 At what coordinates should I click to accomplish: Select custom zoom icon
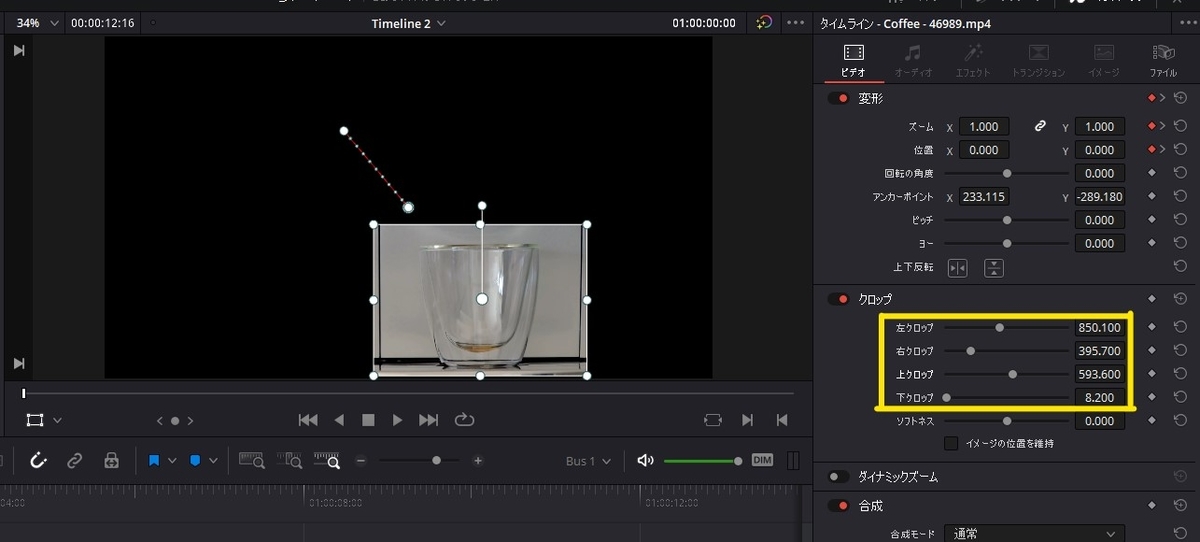click(327, 461)
